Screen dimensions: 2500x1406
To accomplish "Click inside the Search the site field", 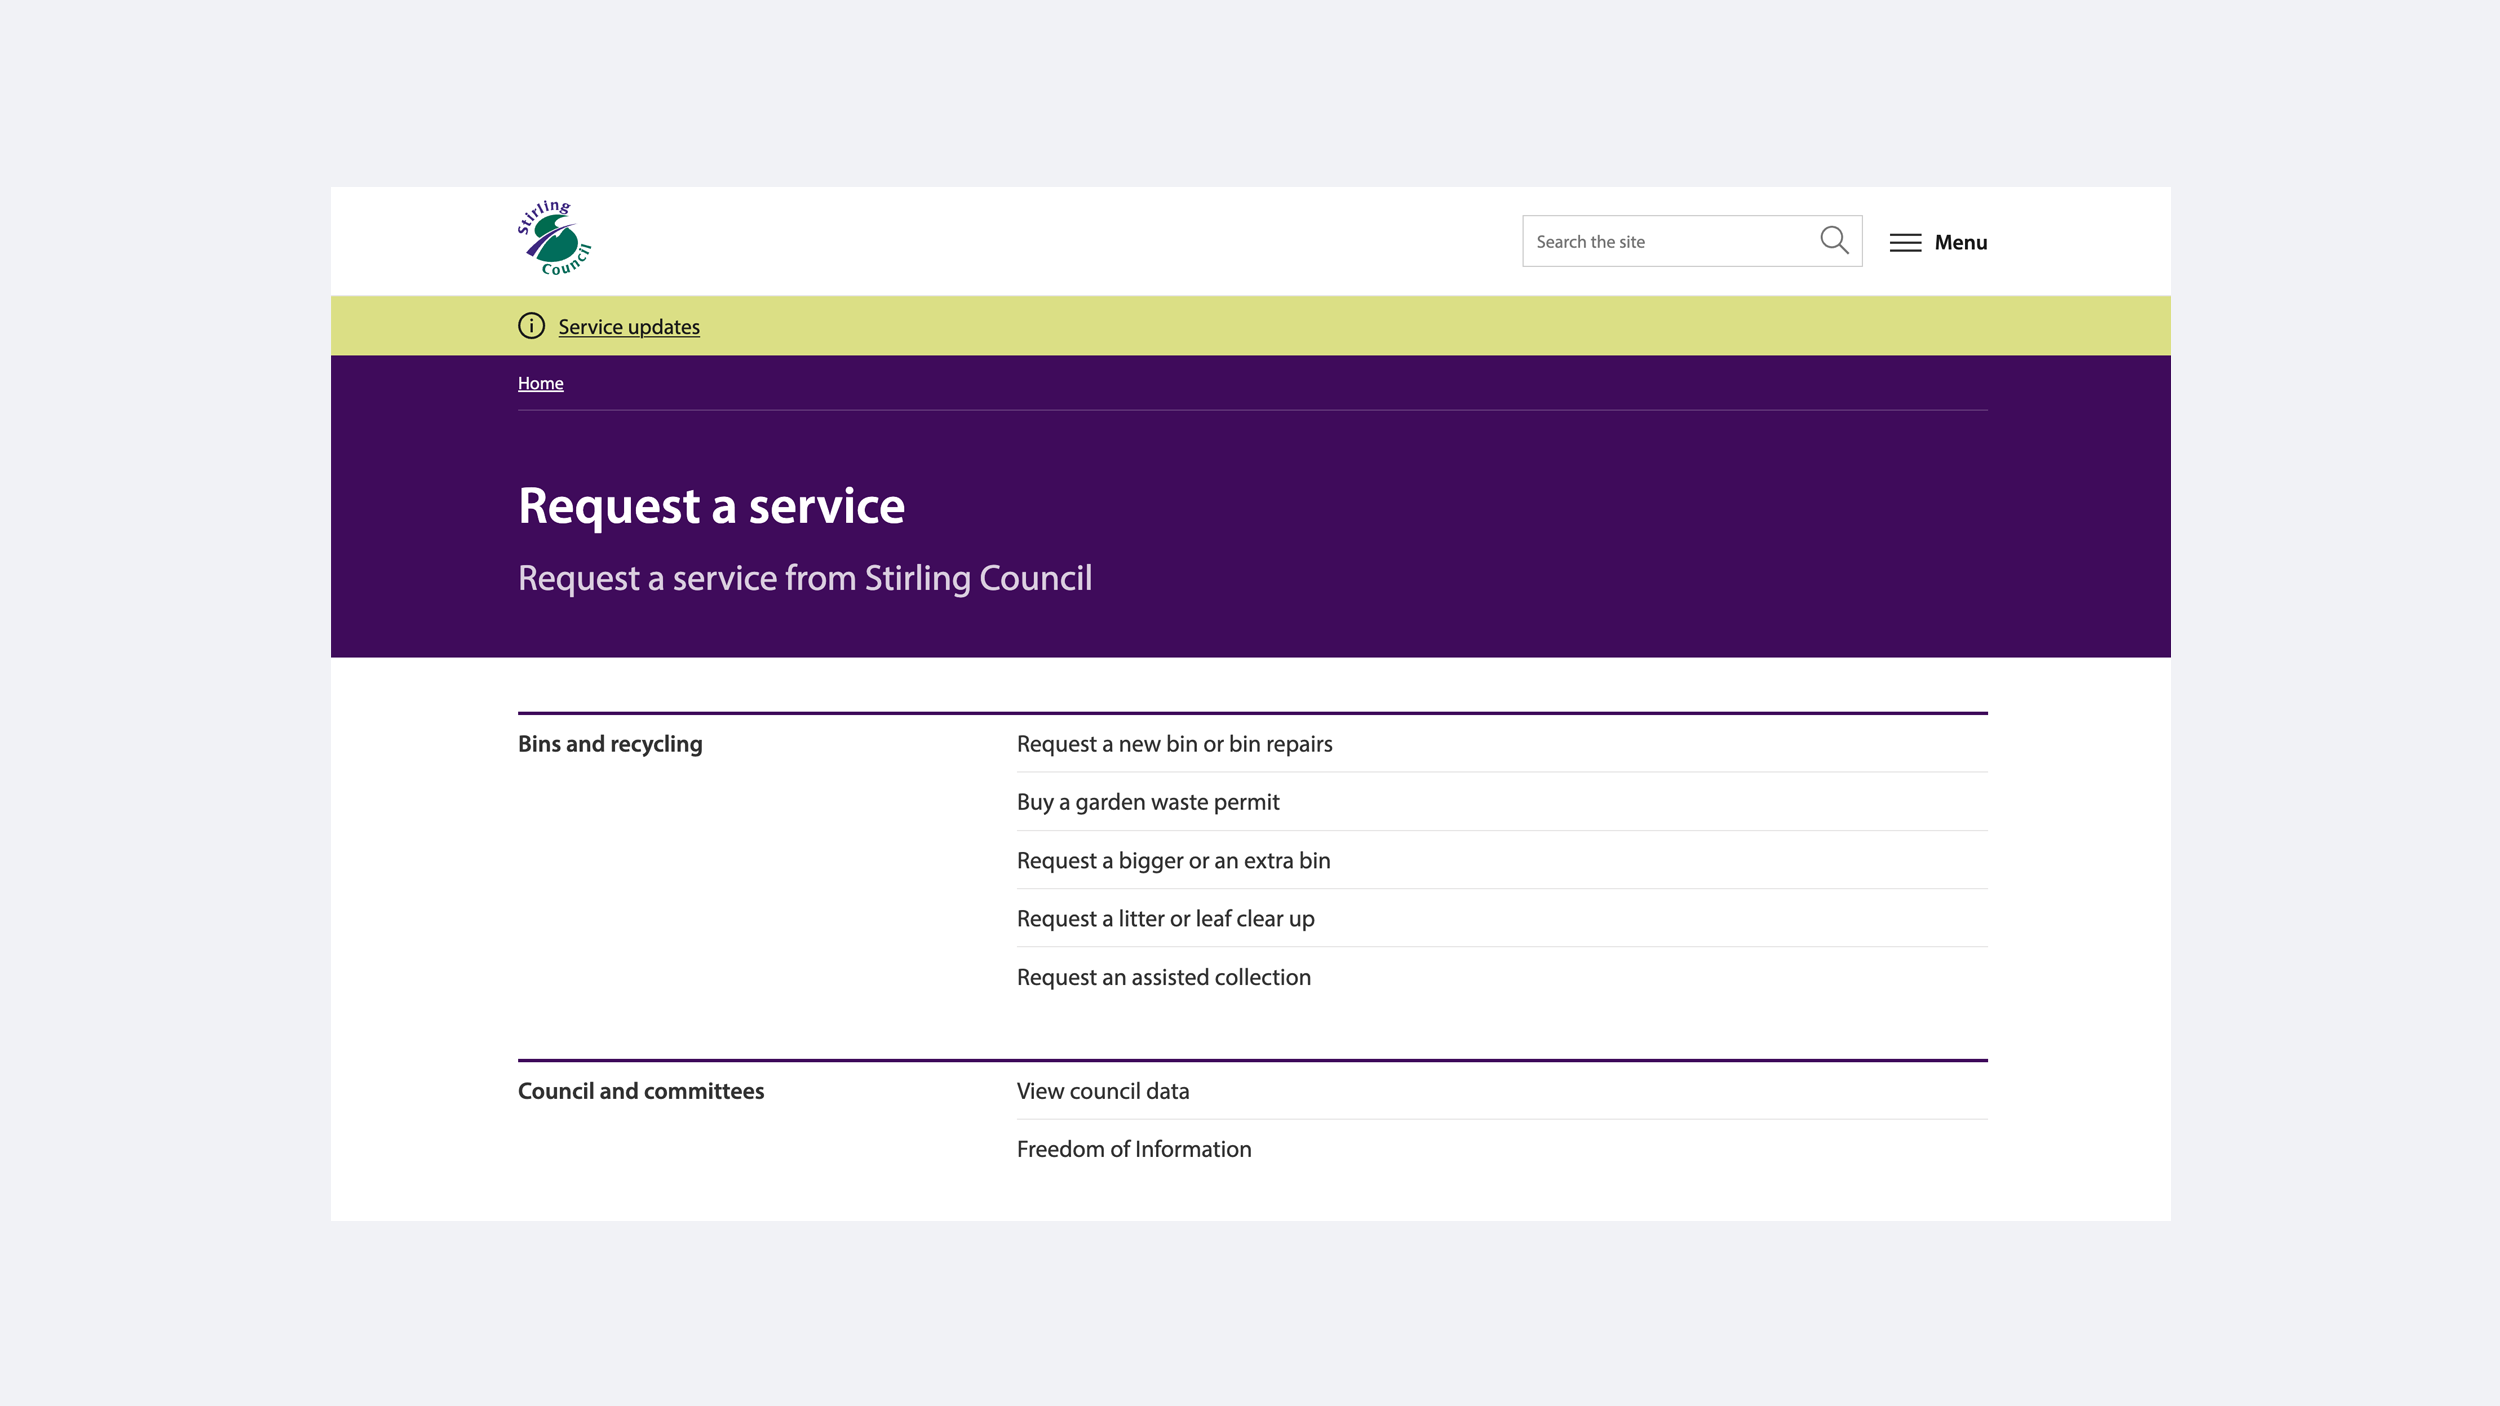I will point(1650,240).
